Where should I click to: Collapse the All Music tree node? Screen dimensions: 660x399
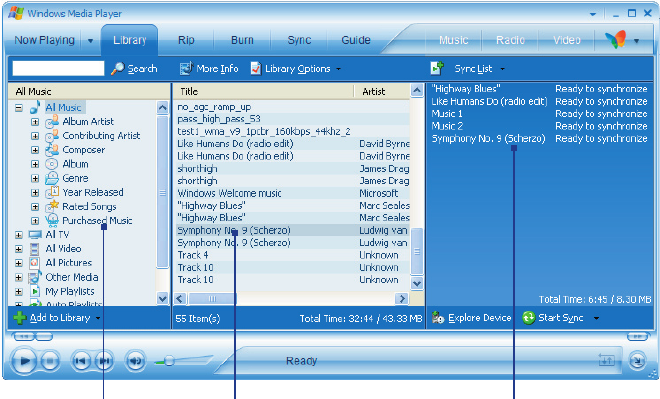(19, 108)
